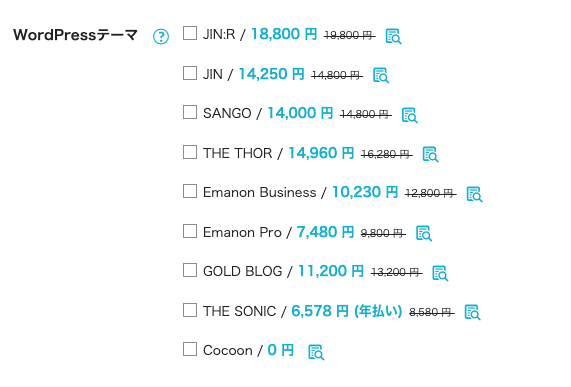Screen dimensions: 571x387
Task: Enable the Emanon Business checkbox
Action: [190, 191]
